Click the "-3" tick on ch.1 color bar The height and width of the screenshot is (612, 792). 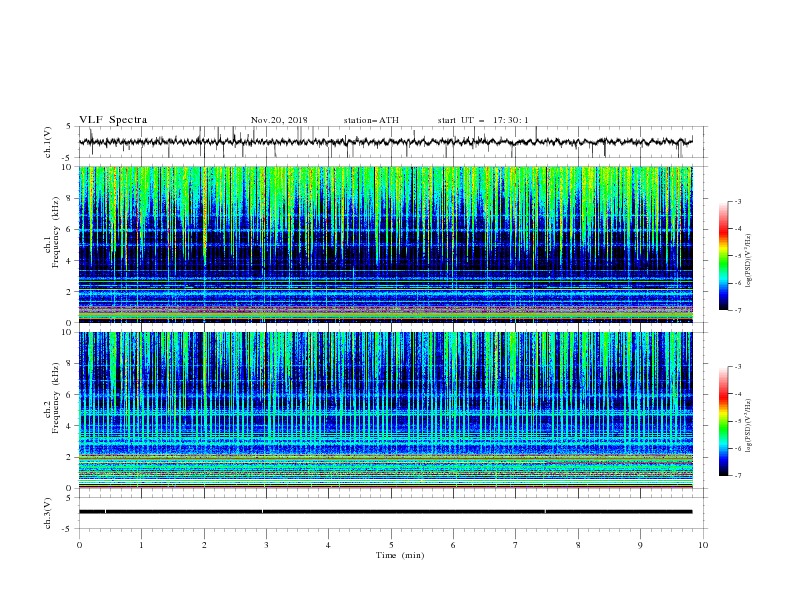(737, 201)
